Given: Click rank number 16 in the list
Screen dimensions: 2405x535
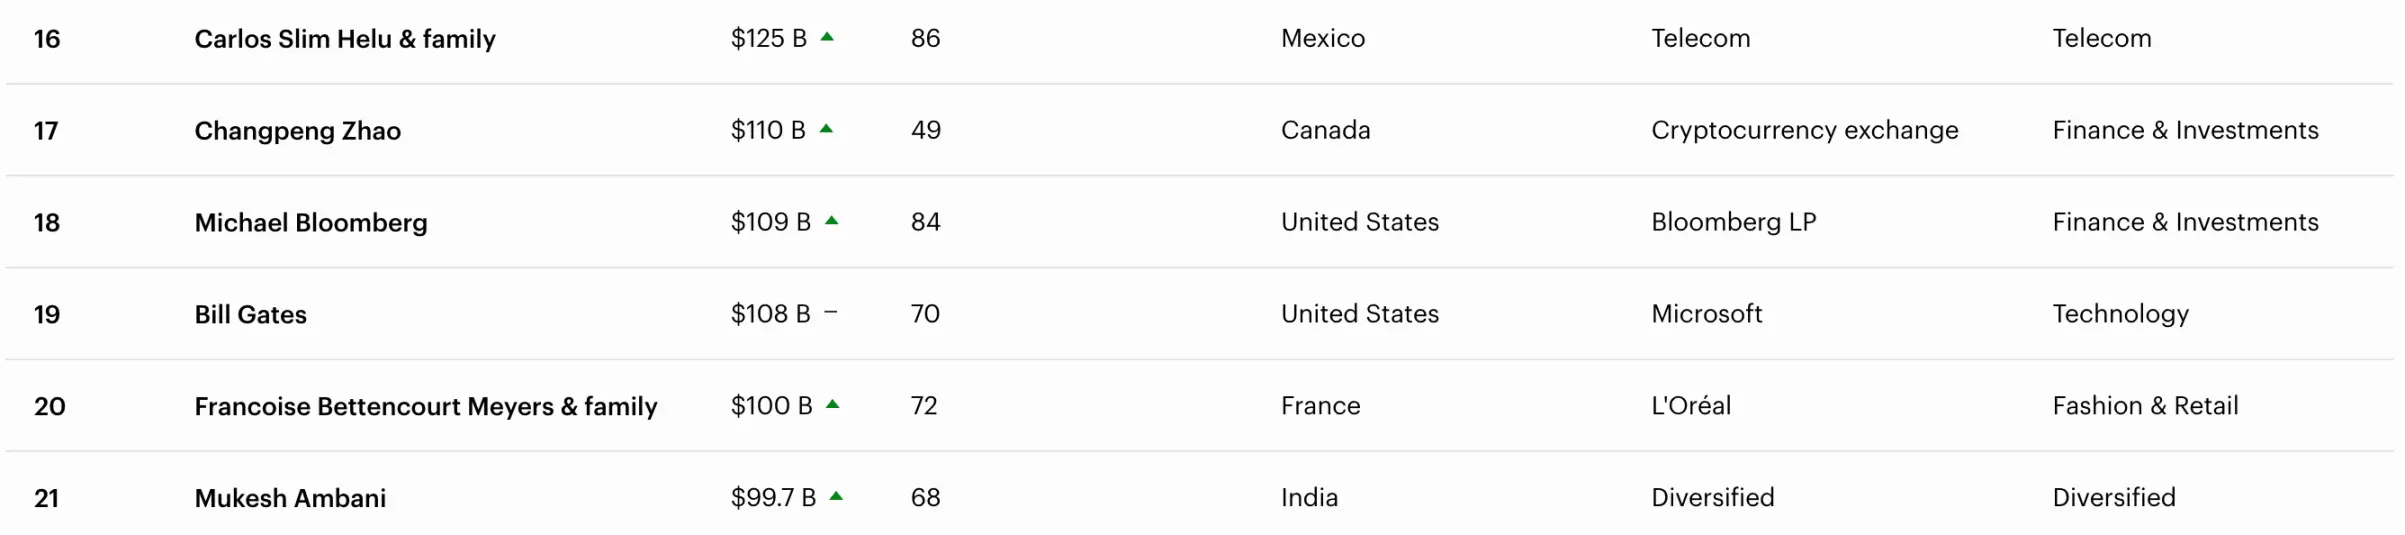Looking at the screenshot, I should tap(47, 39).
